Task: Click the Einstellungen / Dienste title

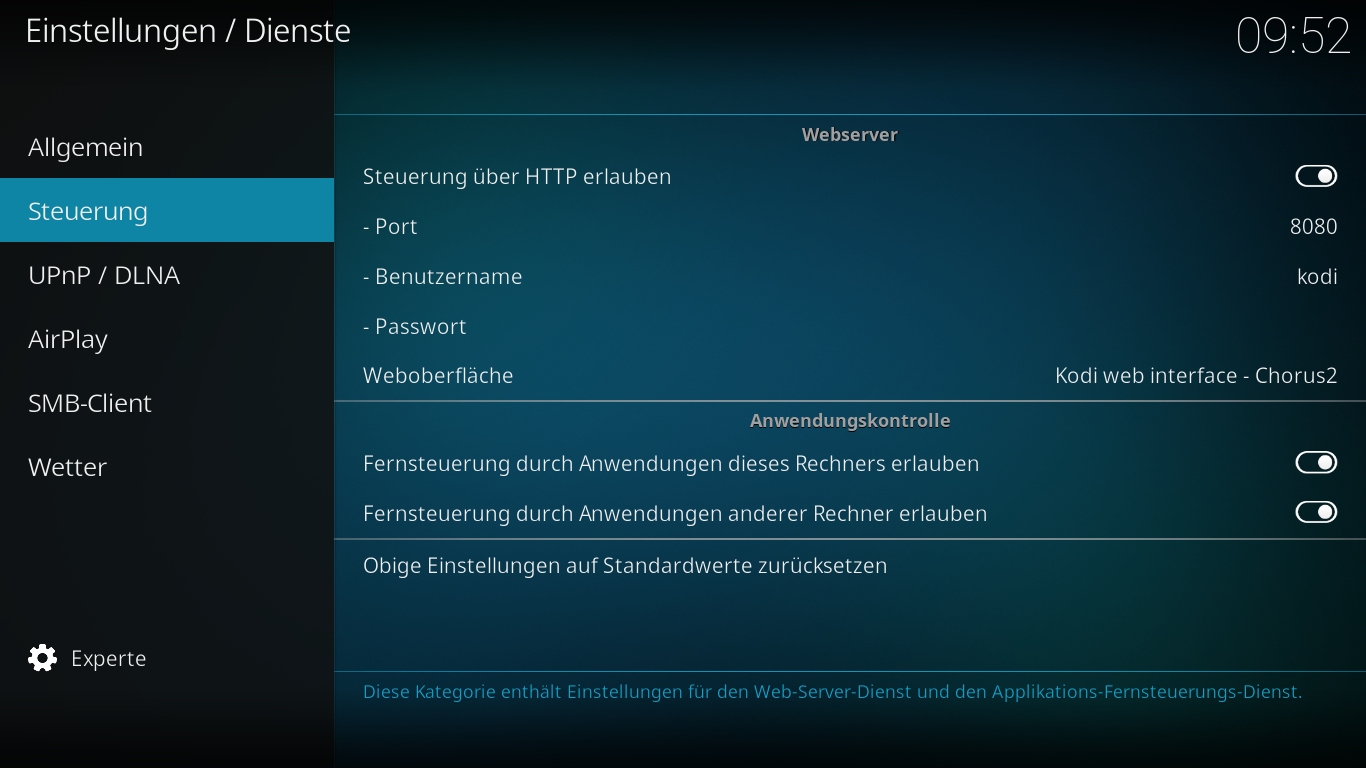Action: pyautogui.click(x=188, y=31)
